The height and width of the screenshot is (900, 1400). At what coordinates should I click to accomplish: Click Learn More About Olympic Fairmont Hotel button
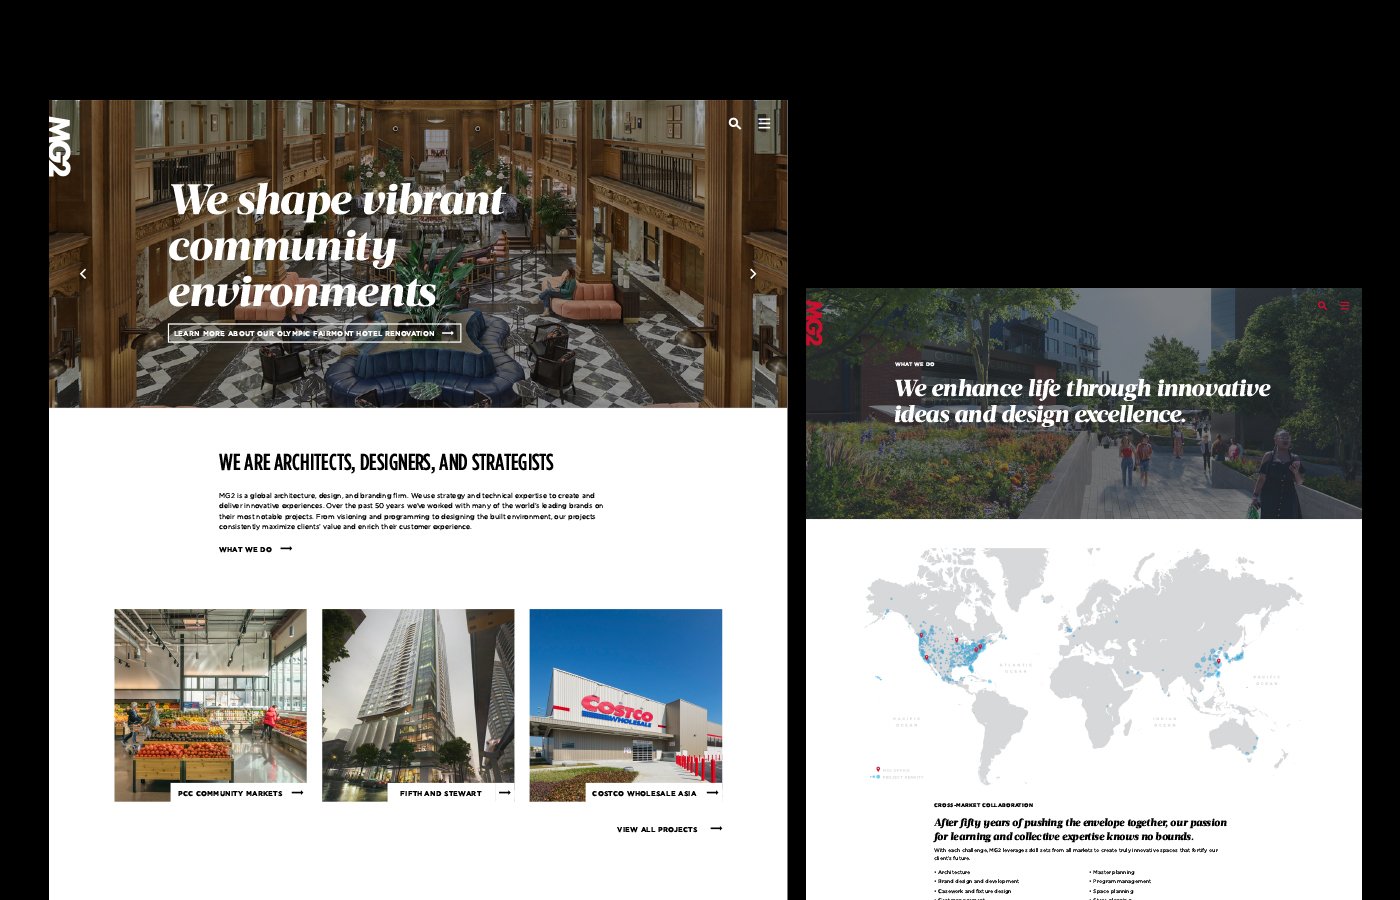pyautogui.click(x=314, y=333)
